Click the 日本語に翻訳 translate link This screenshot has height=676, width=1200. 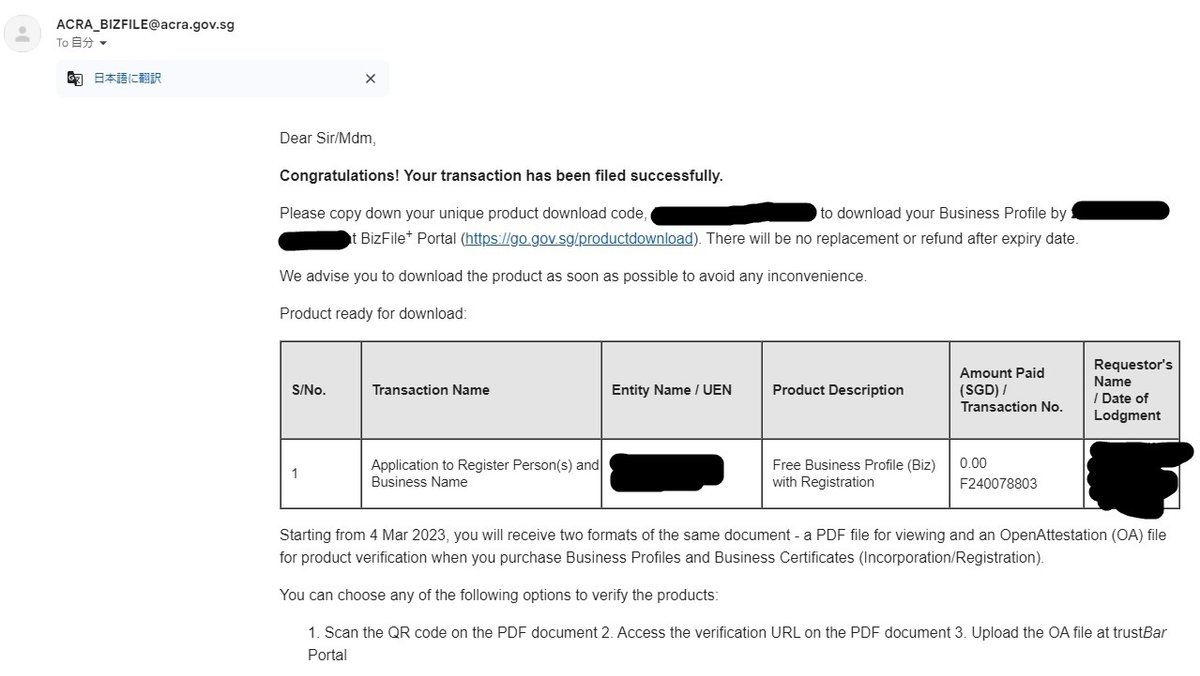pyautogui.click(x=127, y=78)
